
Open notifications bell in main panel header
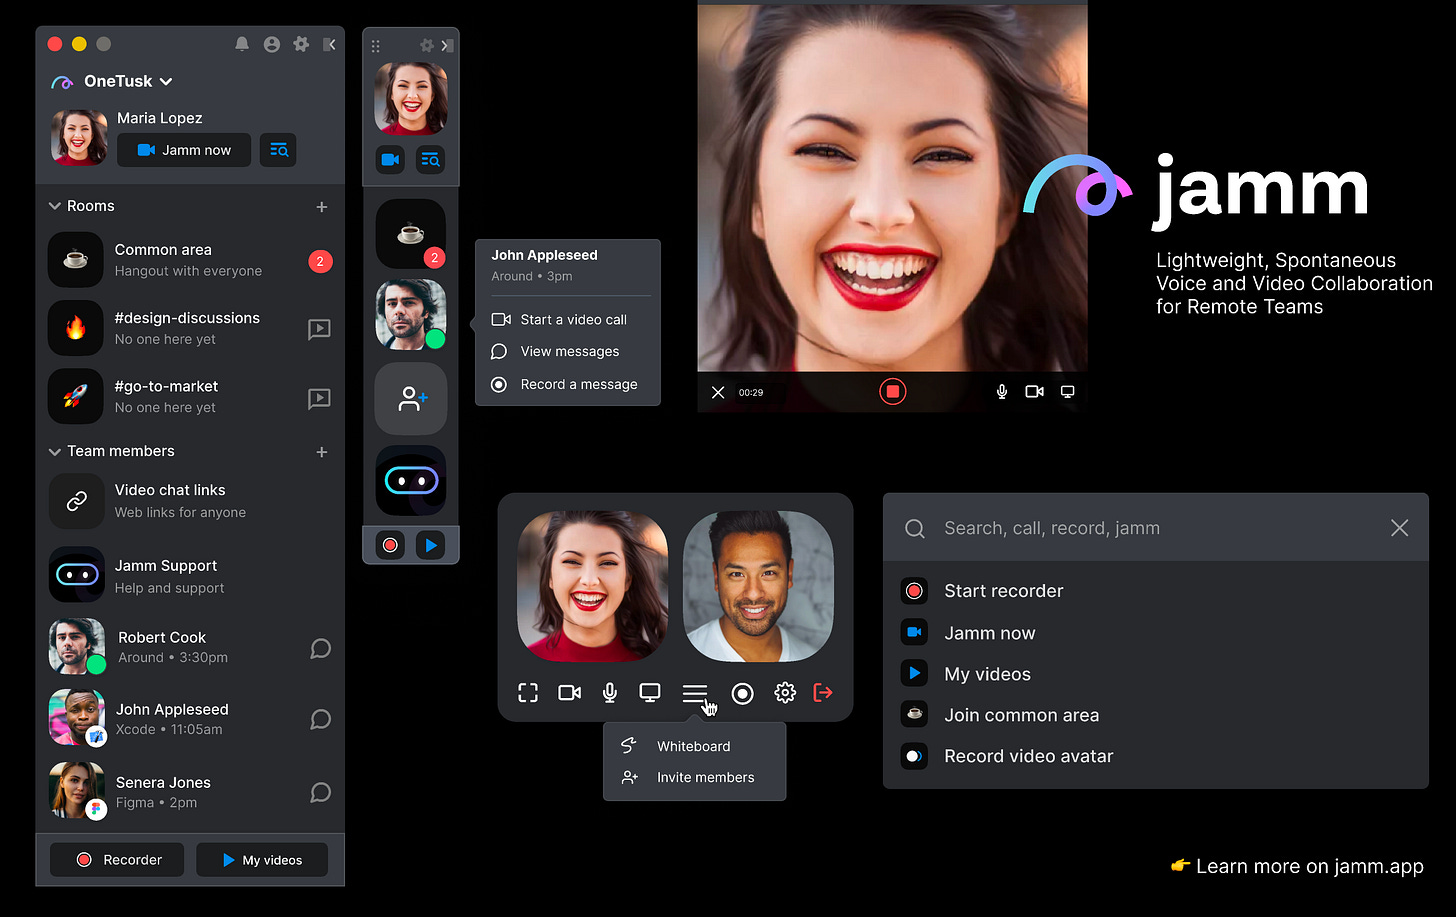(x=242, y=44)
